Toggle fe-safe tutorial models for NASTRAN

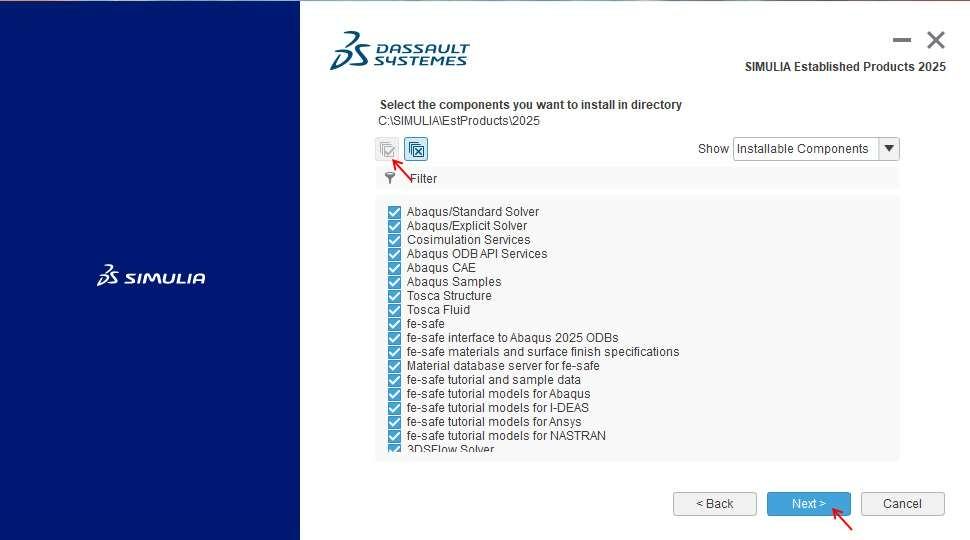click(394, 436)
